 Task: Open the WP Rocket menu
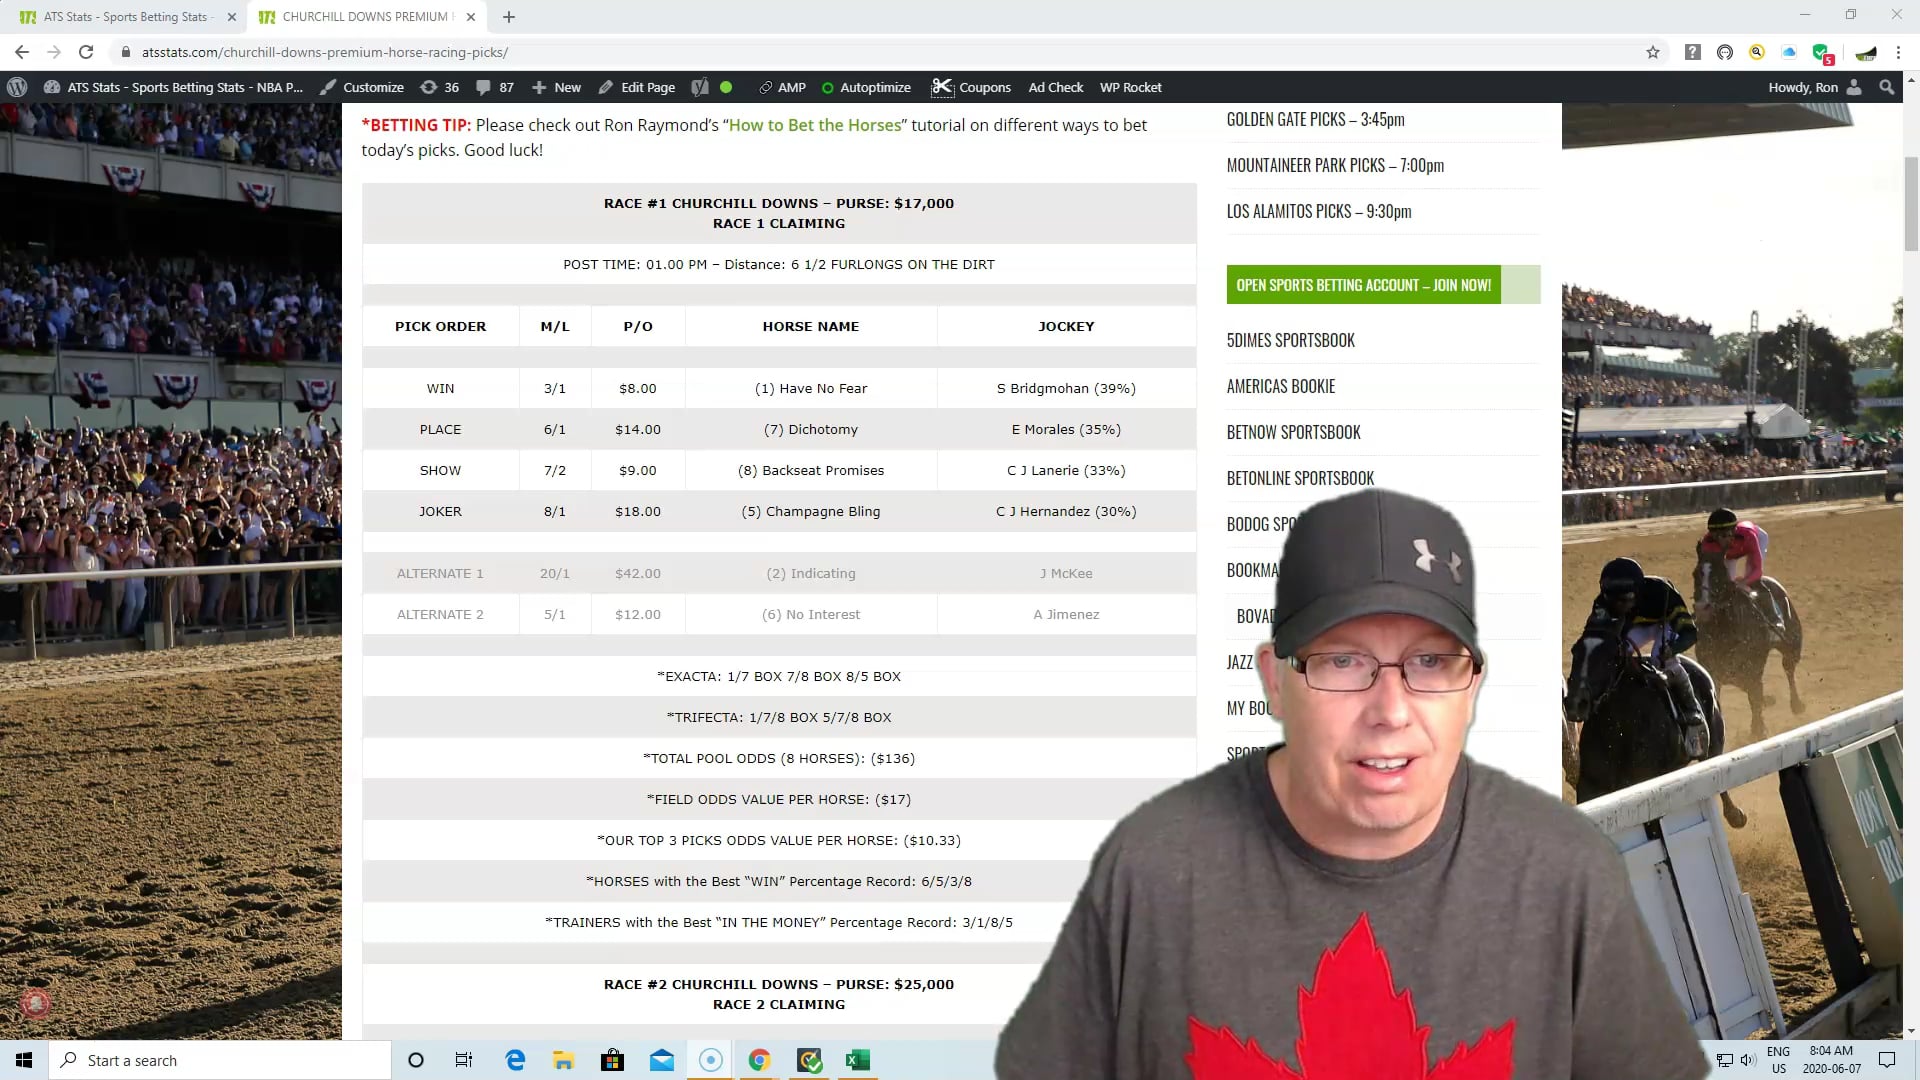(1131, 87)
